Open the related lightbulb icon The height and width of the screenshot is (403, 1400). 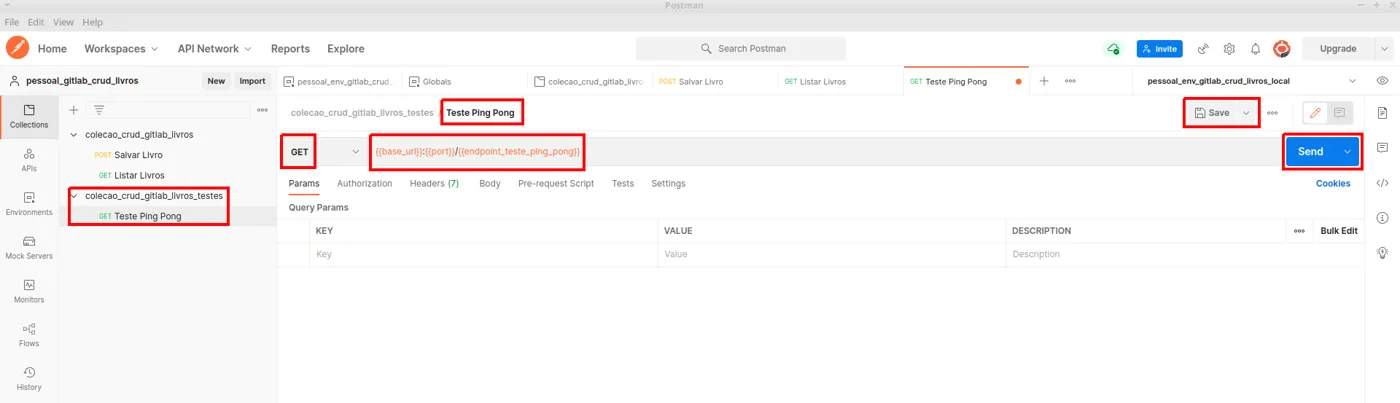(1382, 252)
